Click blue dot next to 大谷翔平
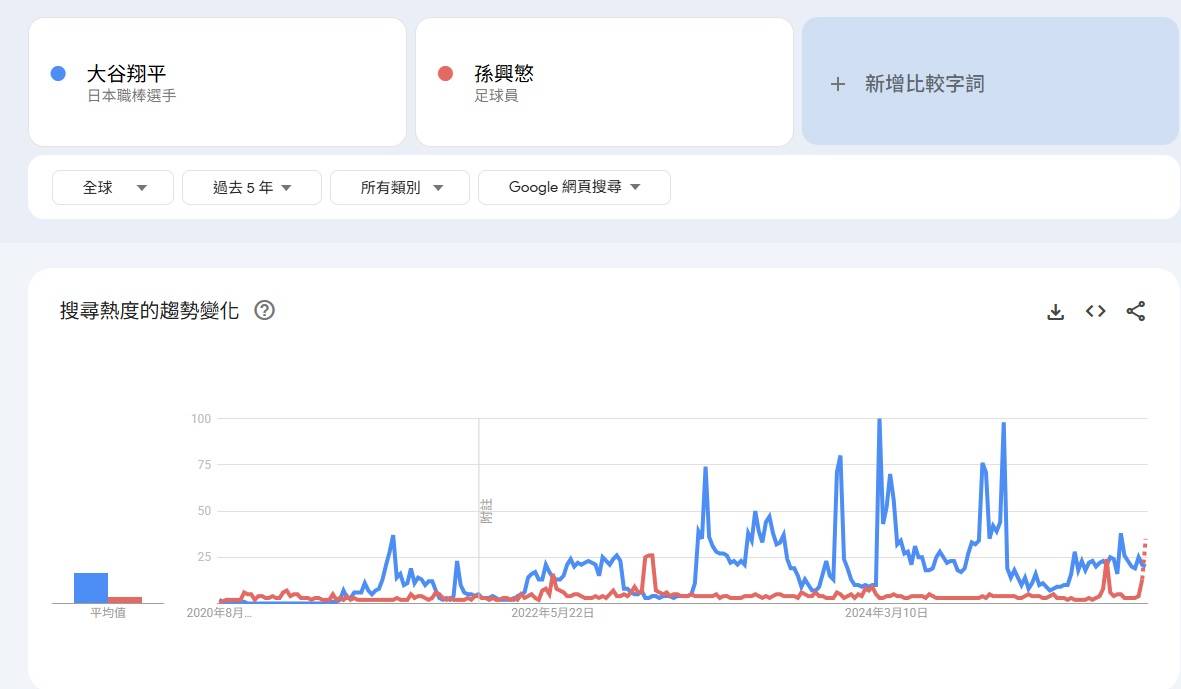The image size is (1181, 689). click(x=58, y=73)
